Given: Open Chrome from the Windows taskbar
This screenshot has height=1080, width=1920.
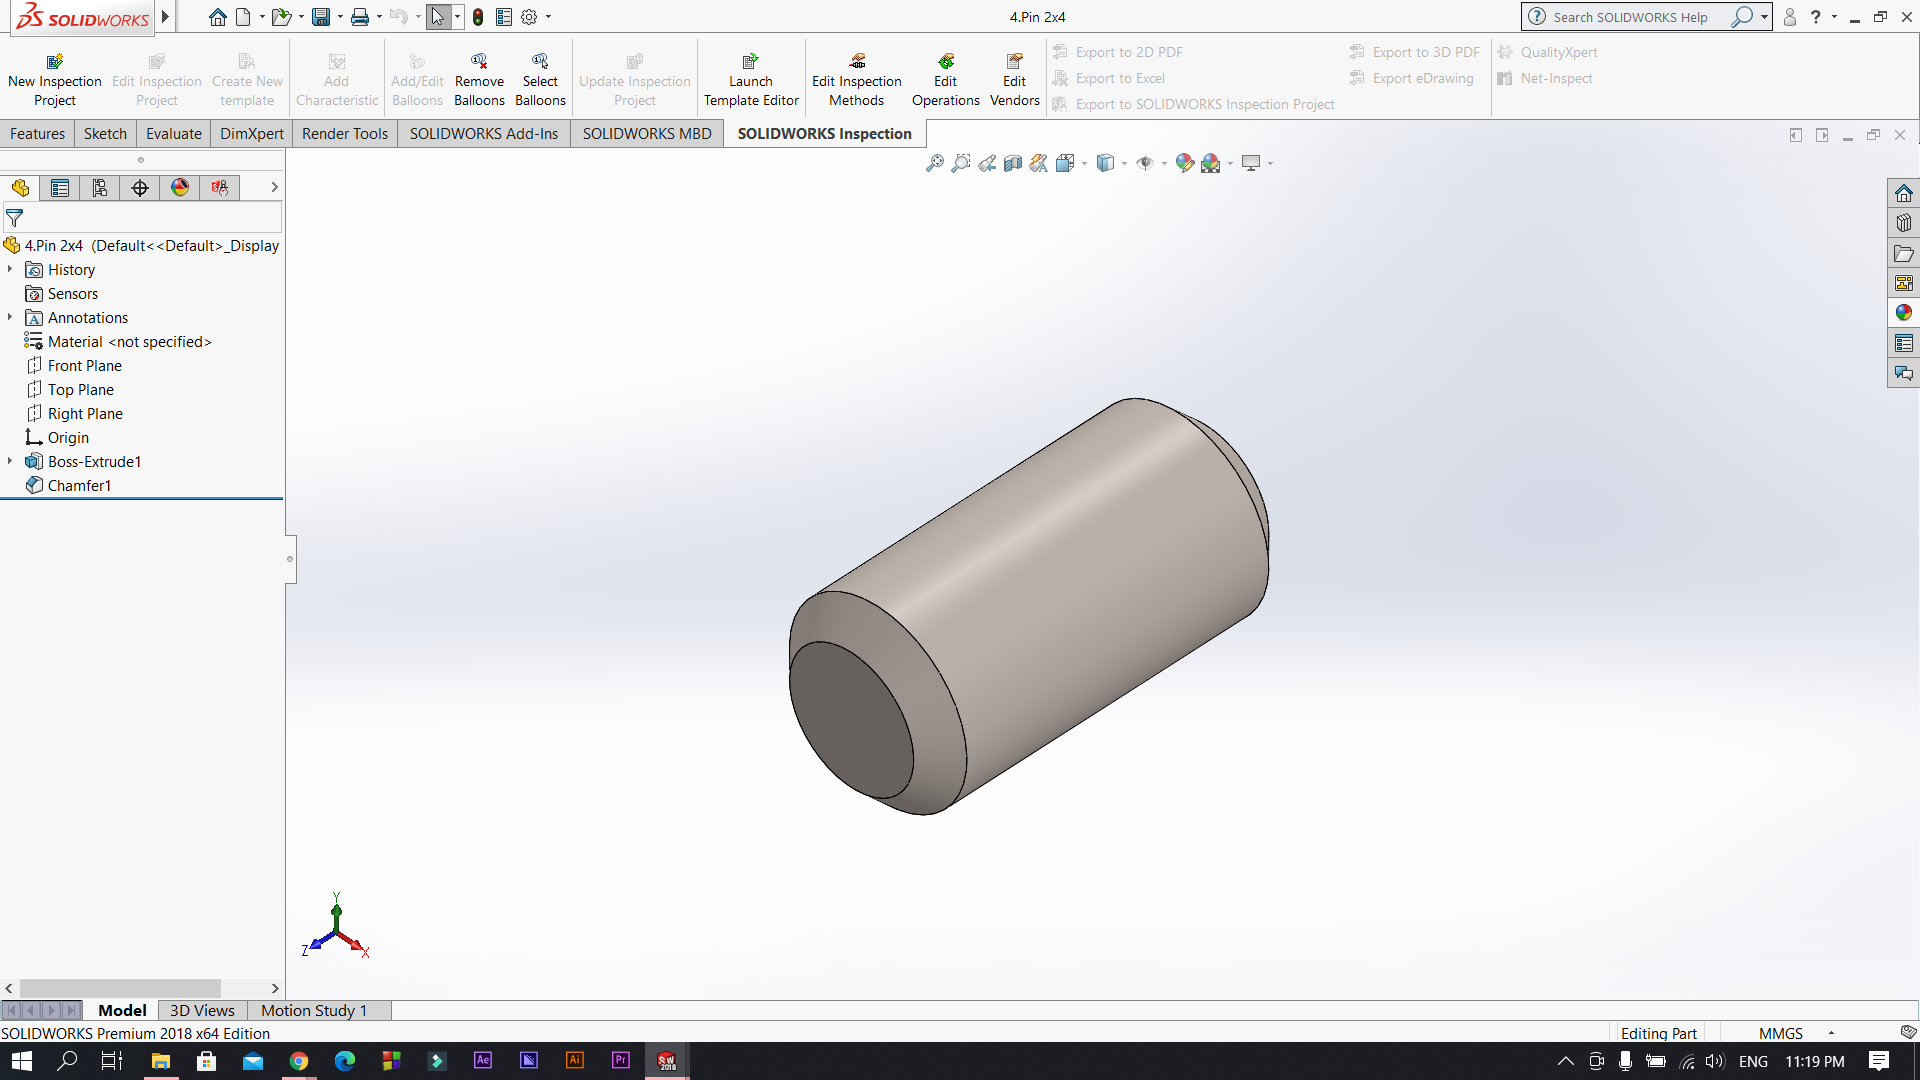Looking at the screenshot, I should pyautogui.click(x=299, y=1061).
